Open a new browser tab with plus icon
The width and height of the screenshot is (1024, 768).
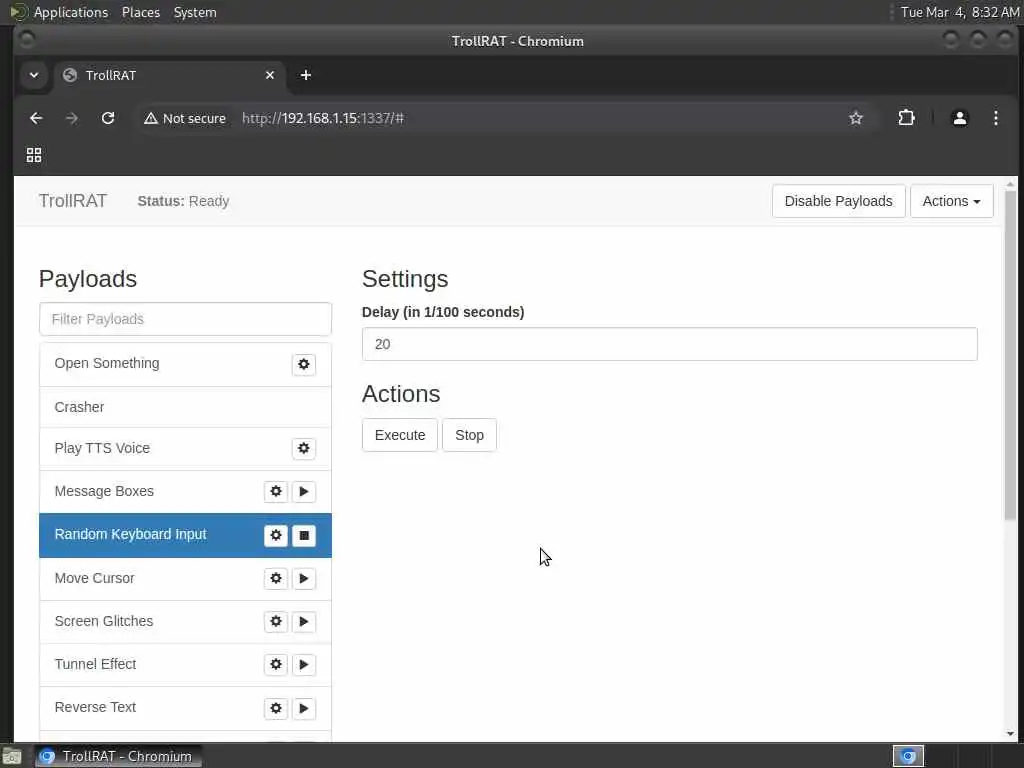(x=306, y=75)
